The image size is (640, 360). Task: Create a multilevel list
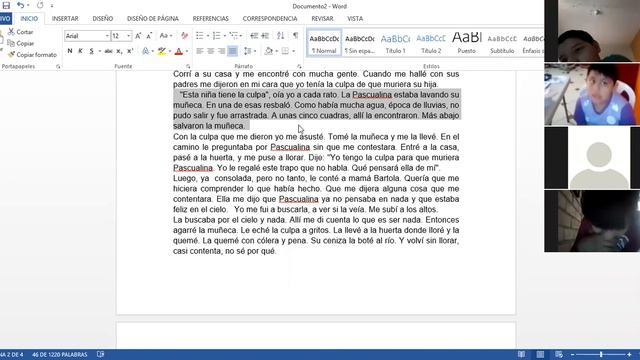coord(233,36)
